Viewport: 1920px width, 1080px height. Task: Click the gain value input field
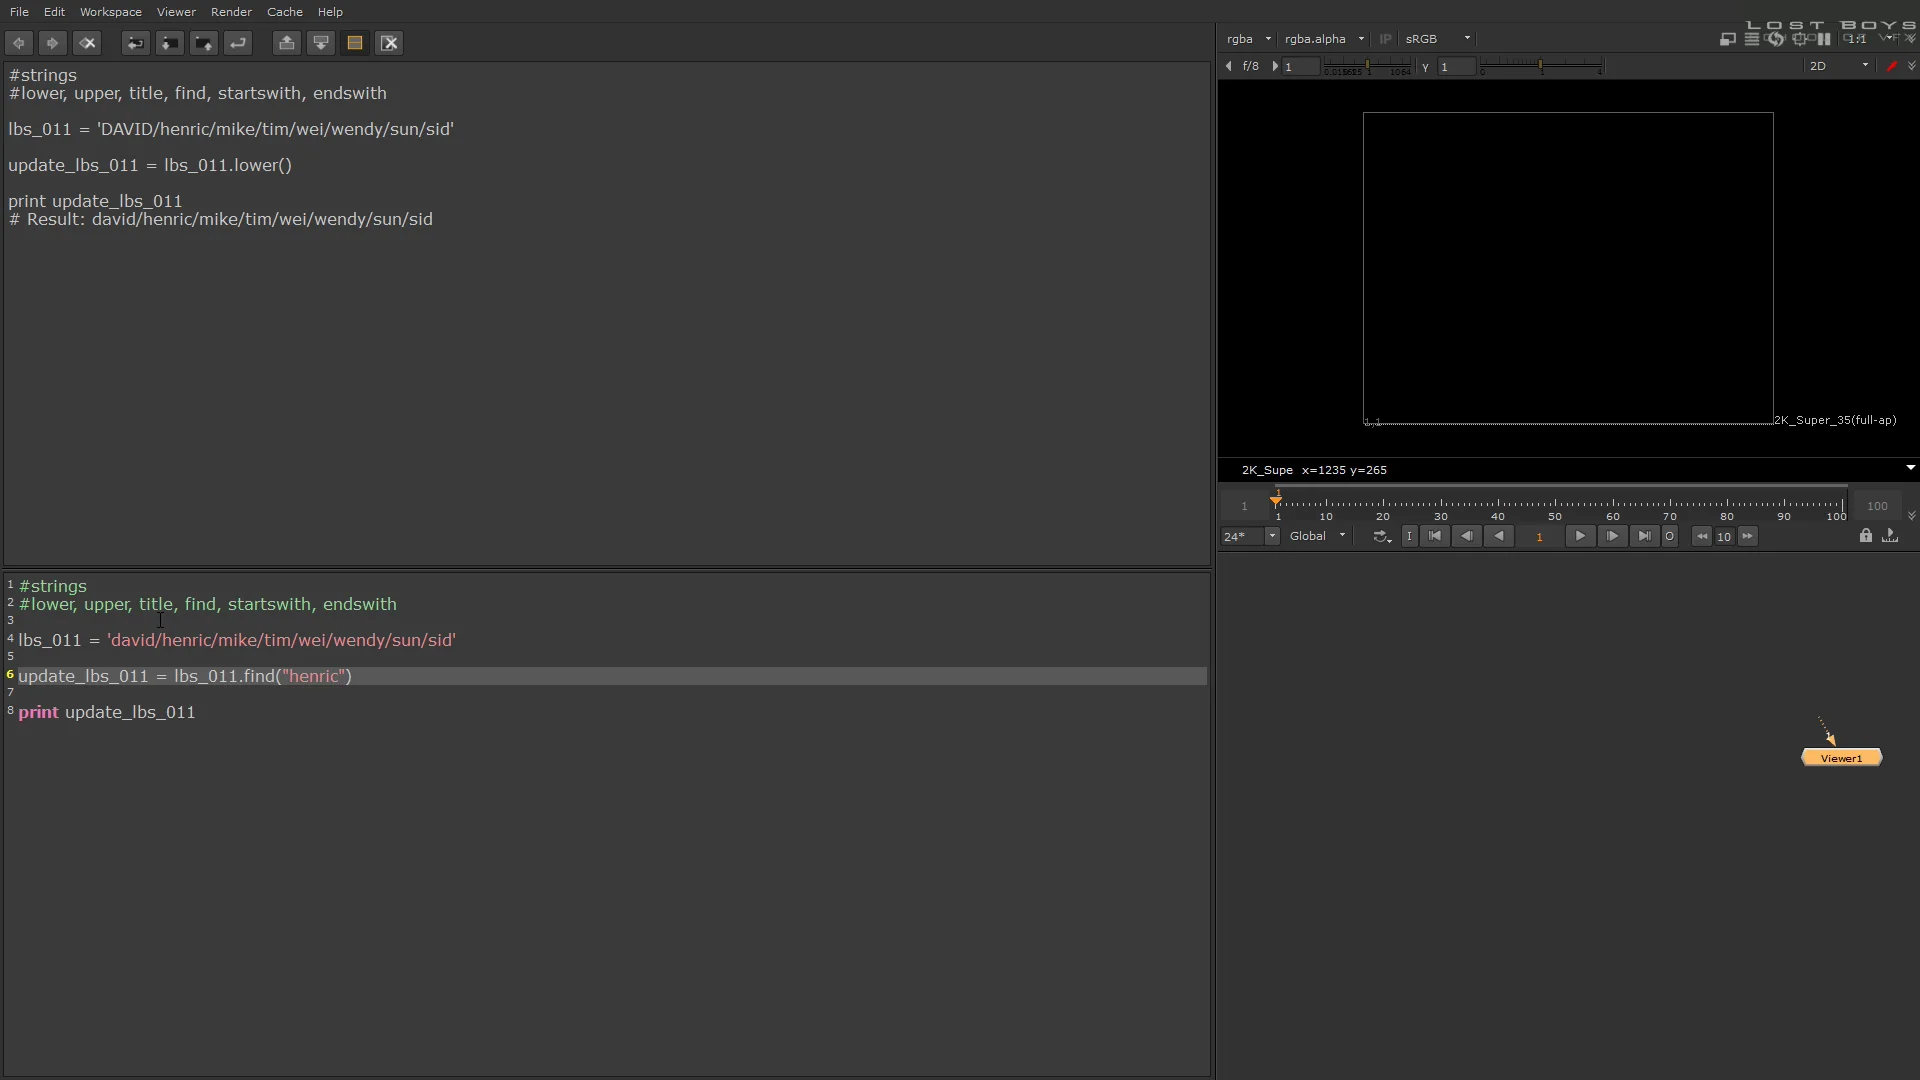[x=1301, y=67]
